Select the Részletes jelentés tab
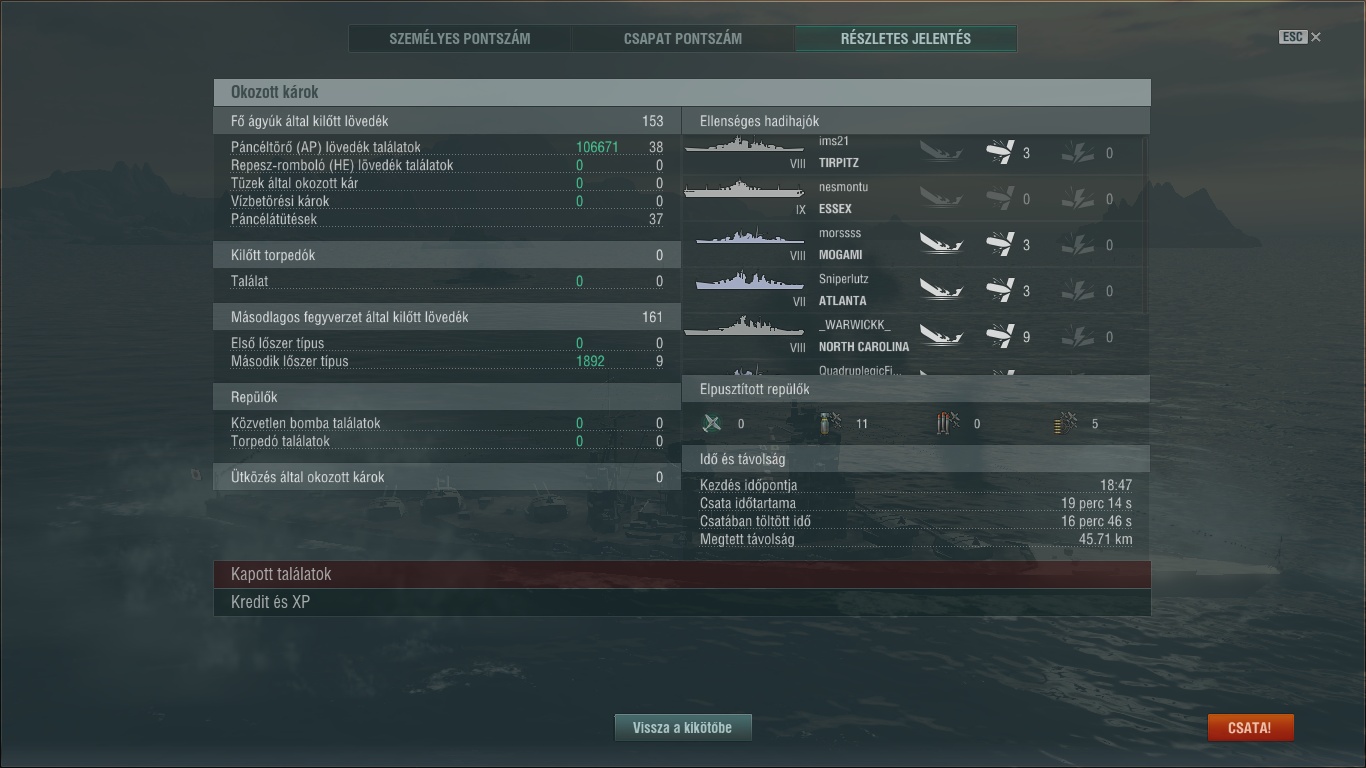 pyautogui.click(x=906, y=39)
